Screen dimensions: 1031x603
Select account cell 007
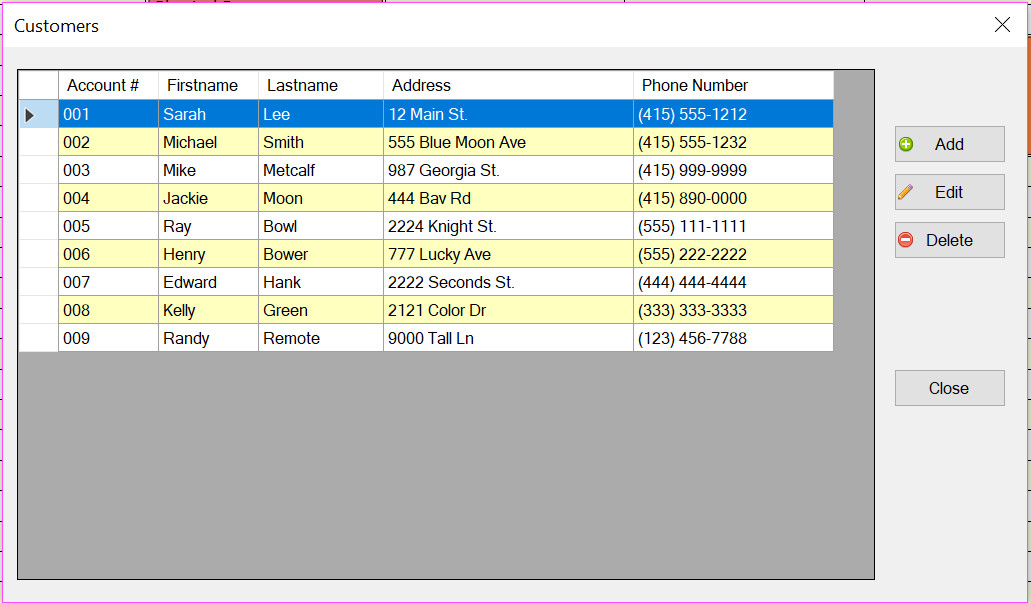point(108,282)
